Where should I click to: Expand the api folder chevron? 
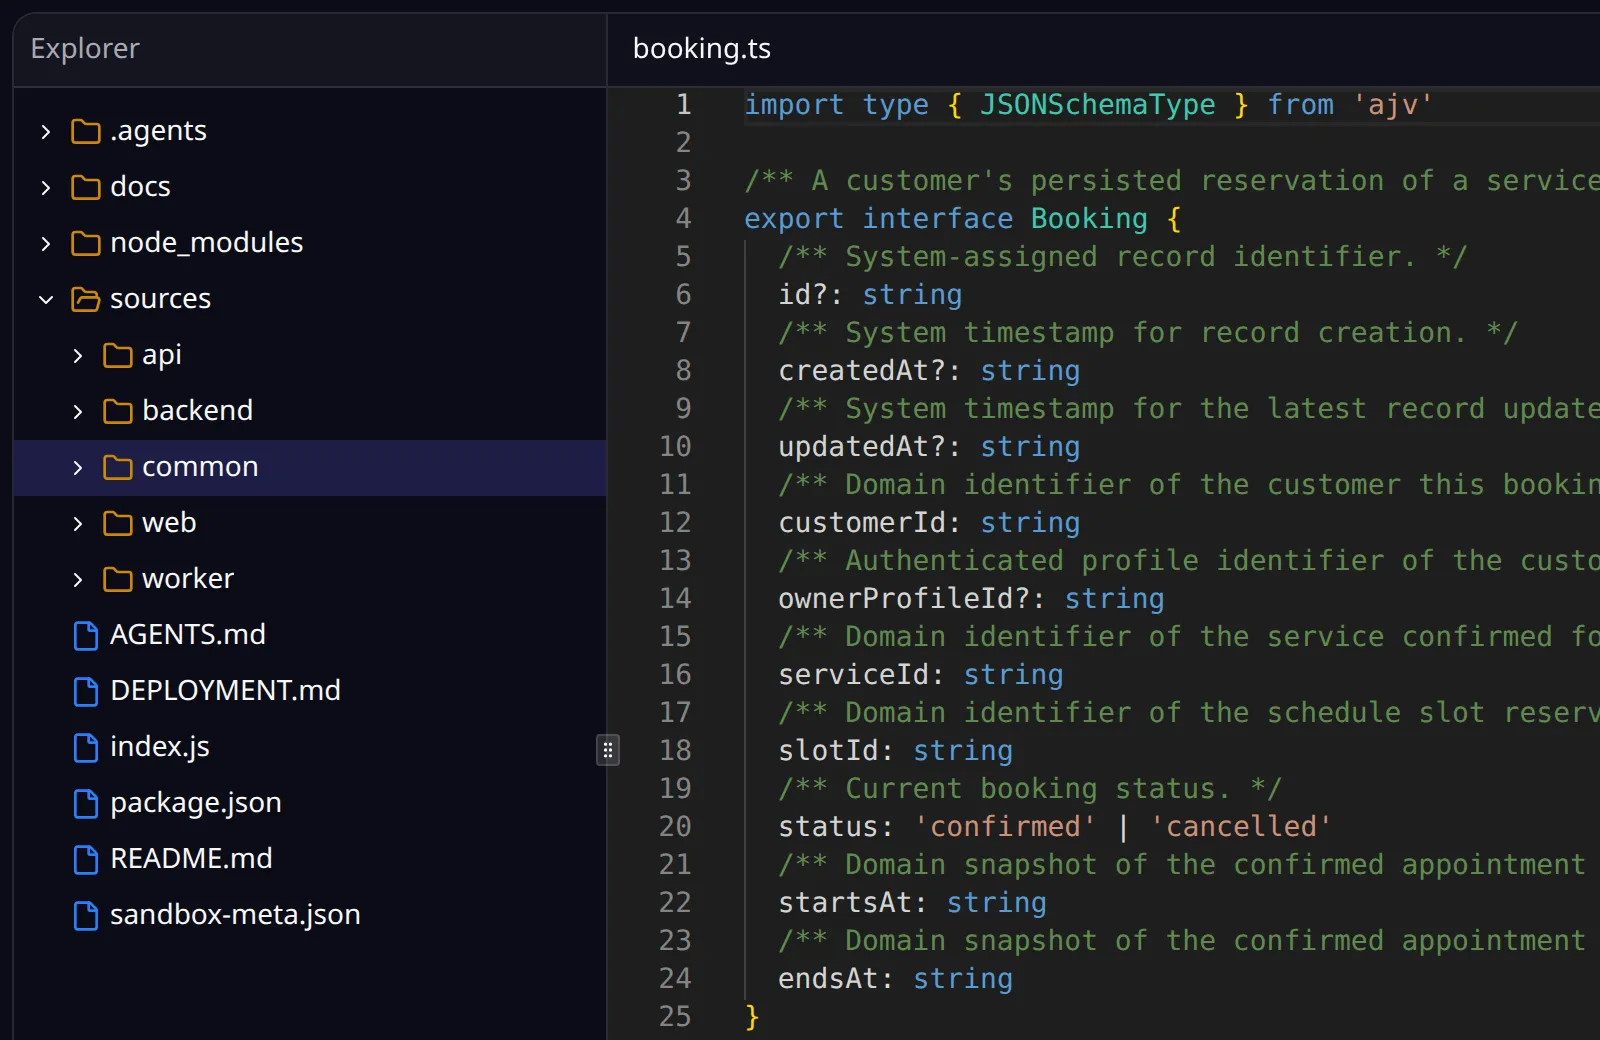tap(77, 355)
